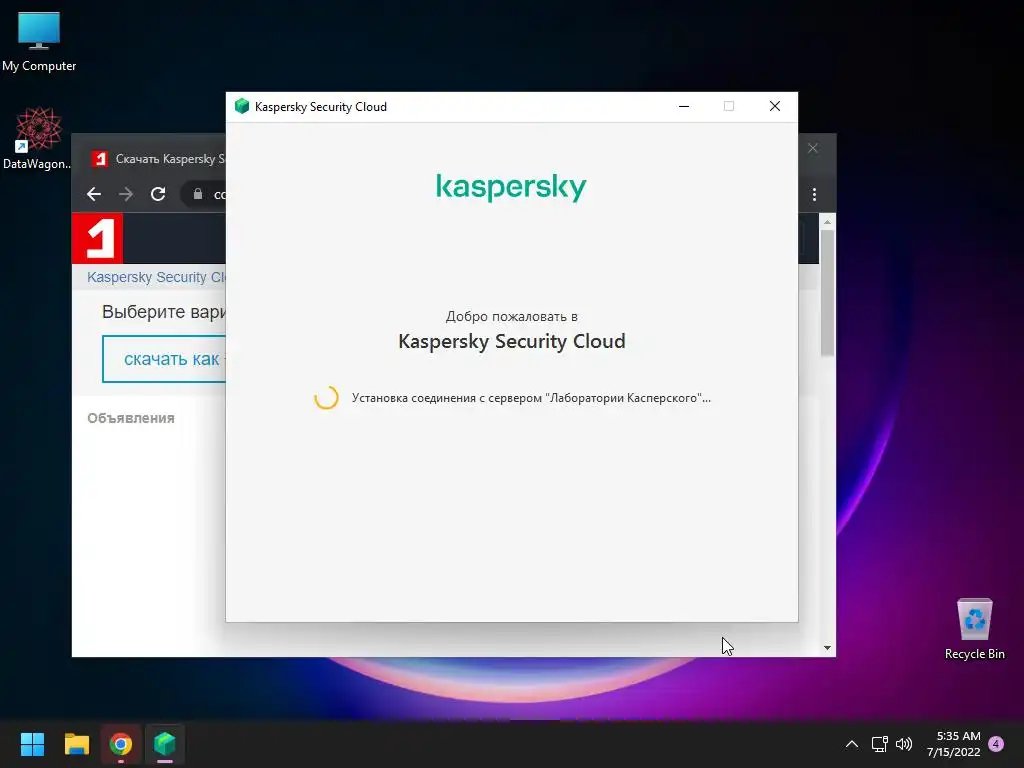Open File Explorer from the taskbar
The image size is (1024, 768).
click(76, 744)
